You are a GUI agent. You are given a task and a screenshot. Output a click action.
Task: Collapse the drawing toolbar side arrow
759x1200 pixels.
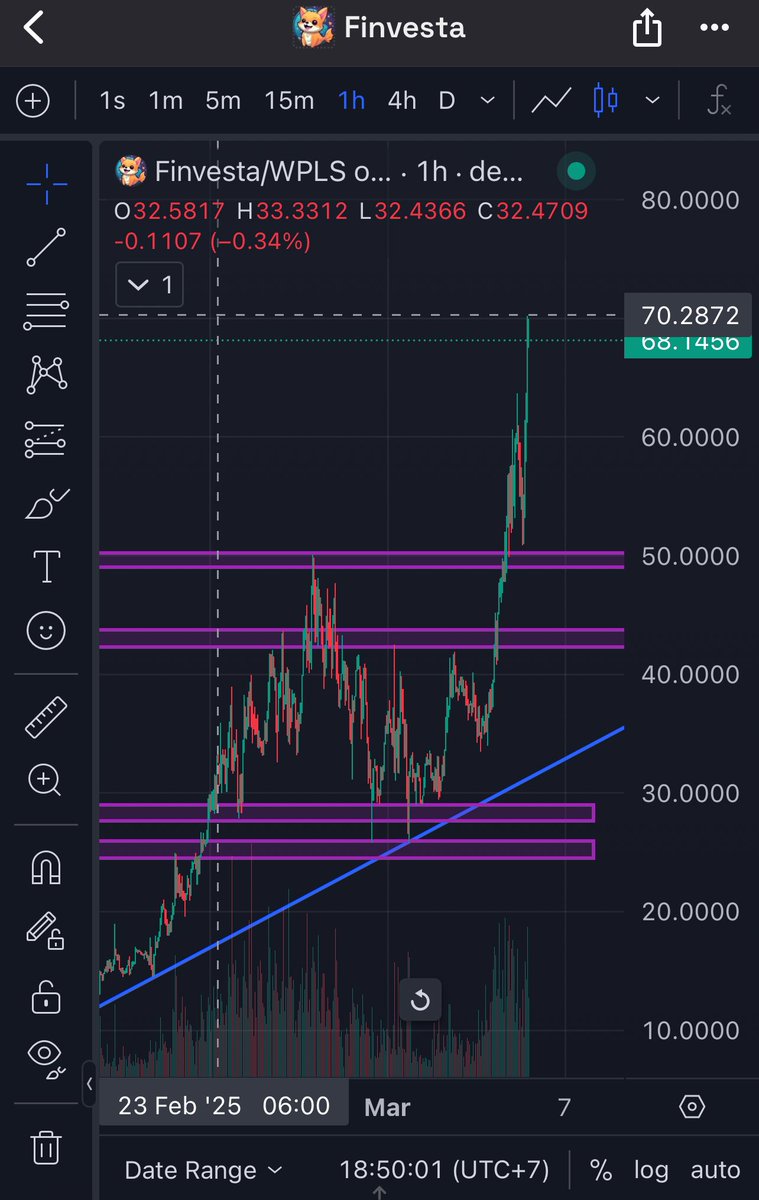click(x=89, y=1083)
